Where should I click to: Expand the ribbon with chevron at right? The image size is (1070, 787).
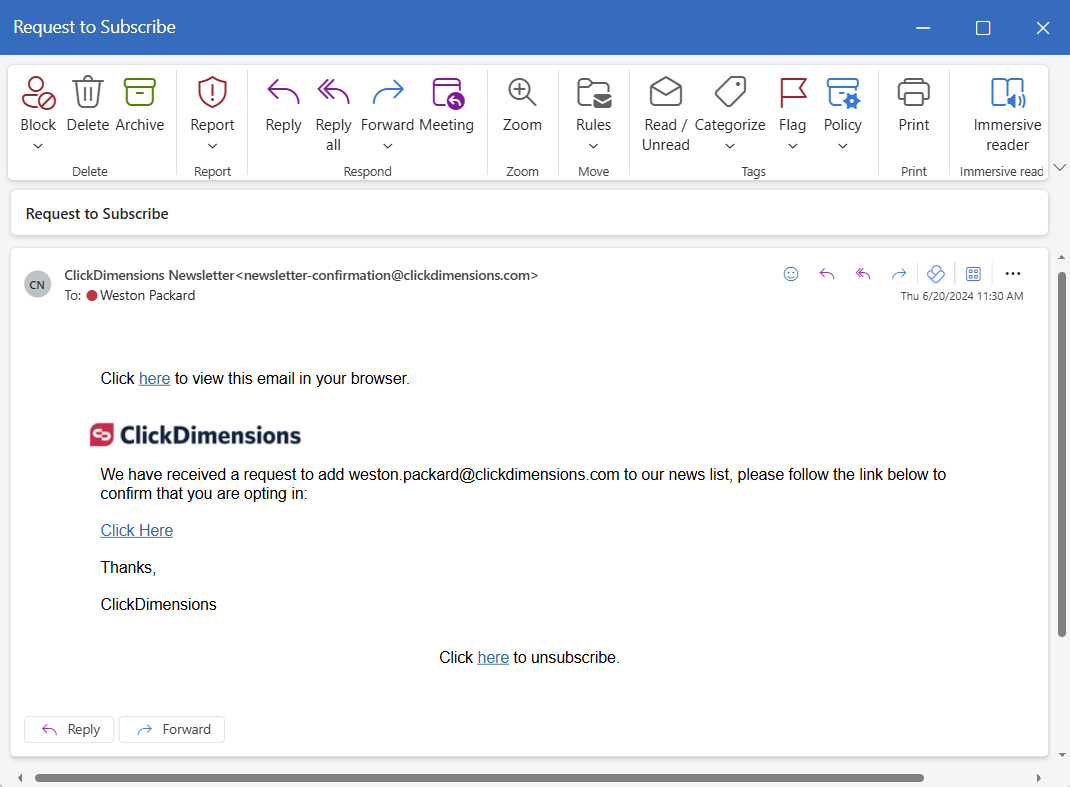click(1059, 167)
